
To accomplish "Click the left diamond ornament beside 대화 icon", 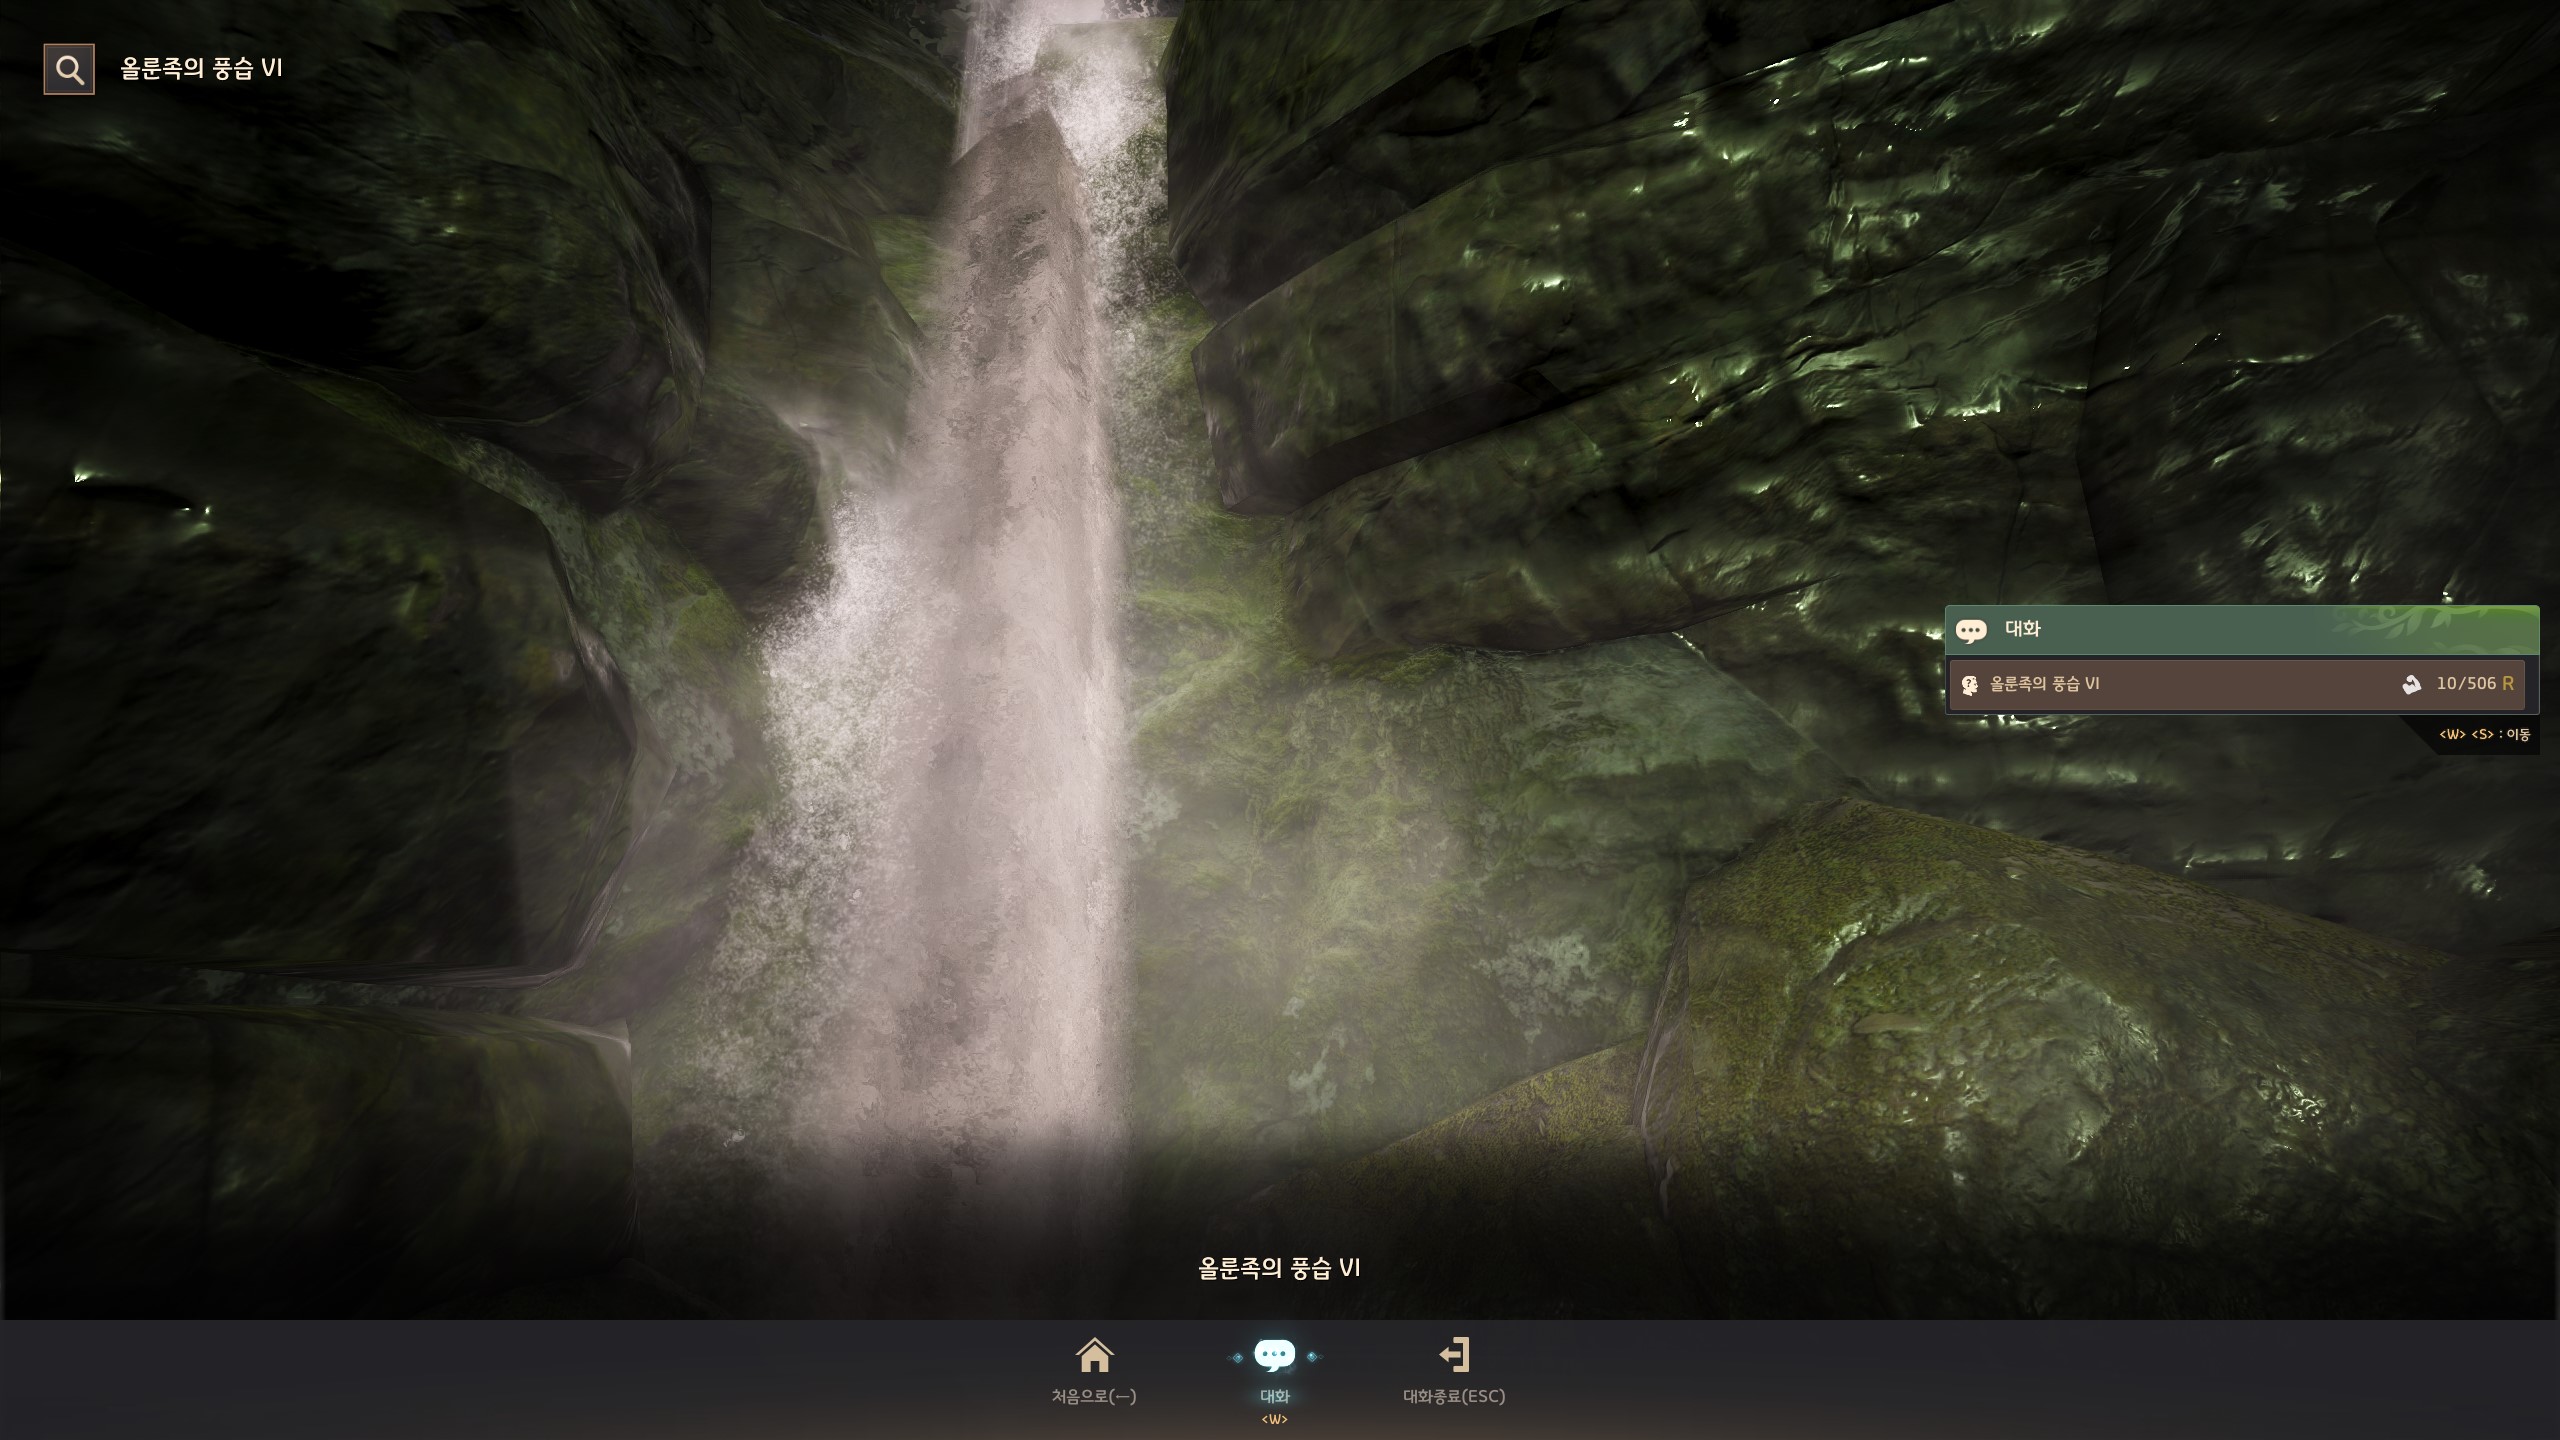I will (1237, 1357).
